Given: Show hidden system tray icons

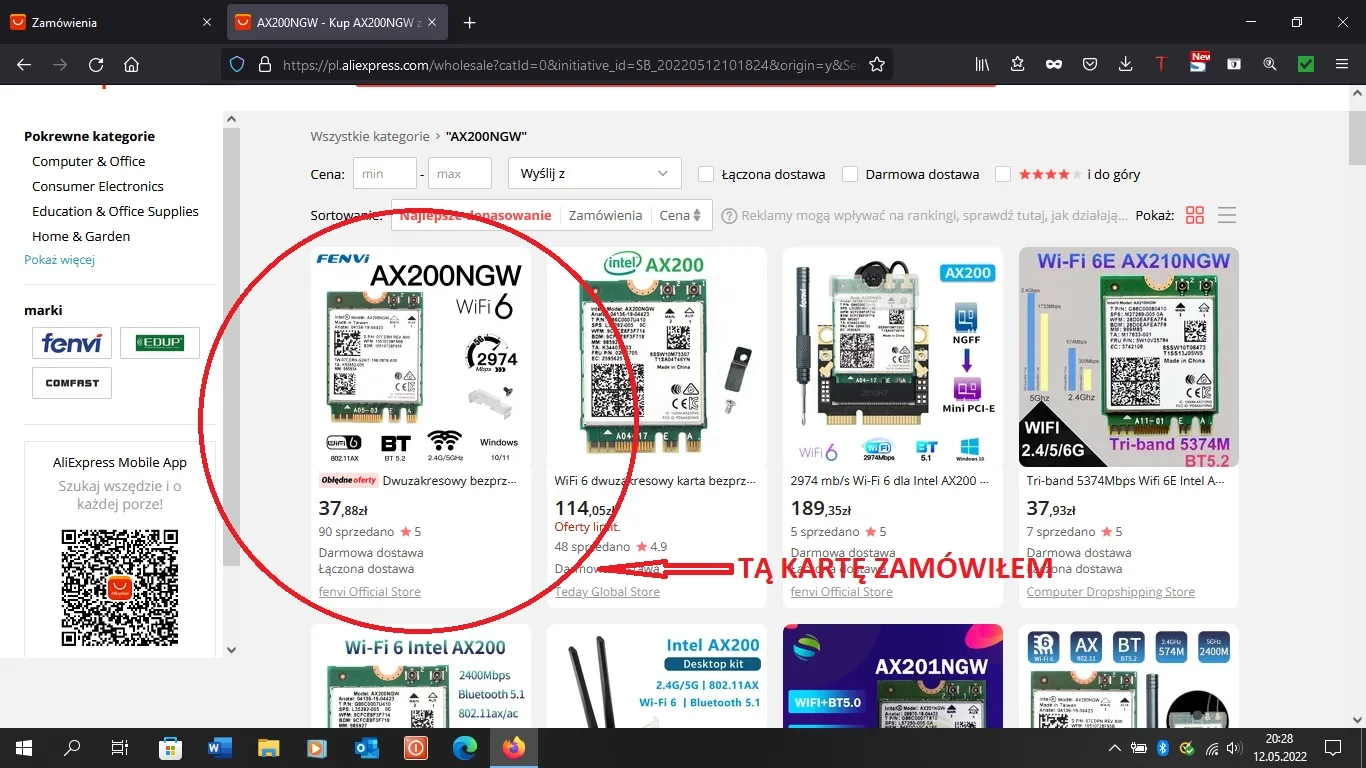Looking at the screenshot, I should 1115,748.
